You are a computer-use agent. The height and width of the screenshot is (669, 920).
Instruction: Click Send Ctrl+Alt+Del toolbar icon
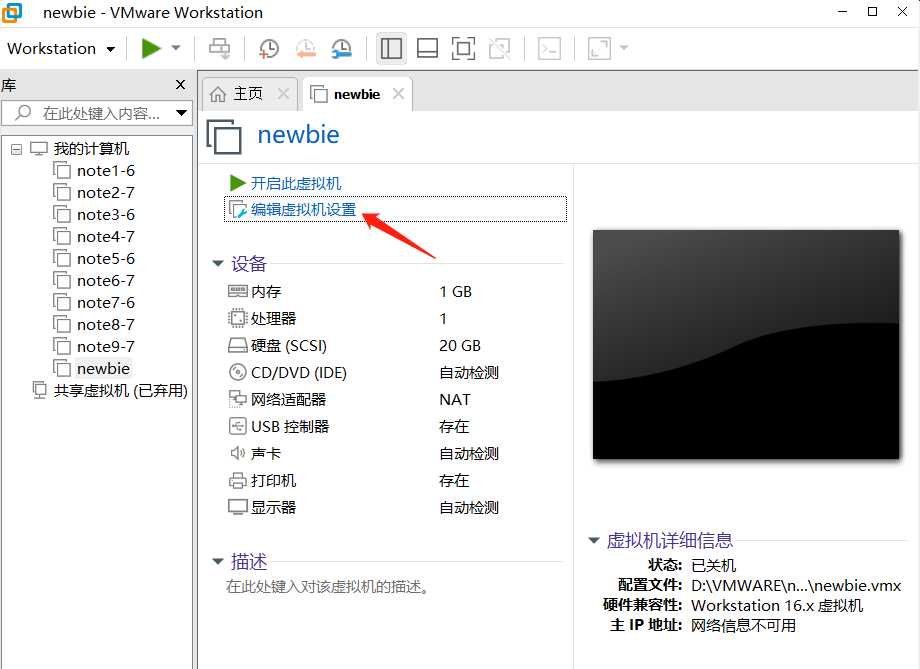coord(220,49)
